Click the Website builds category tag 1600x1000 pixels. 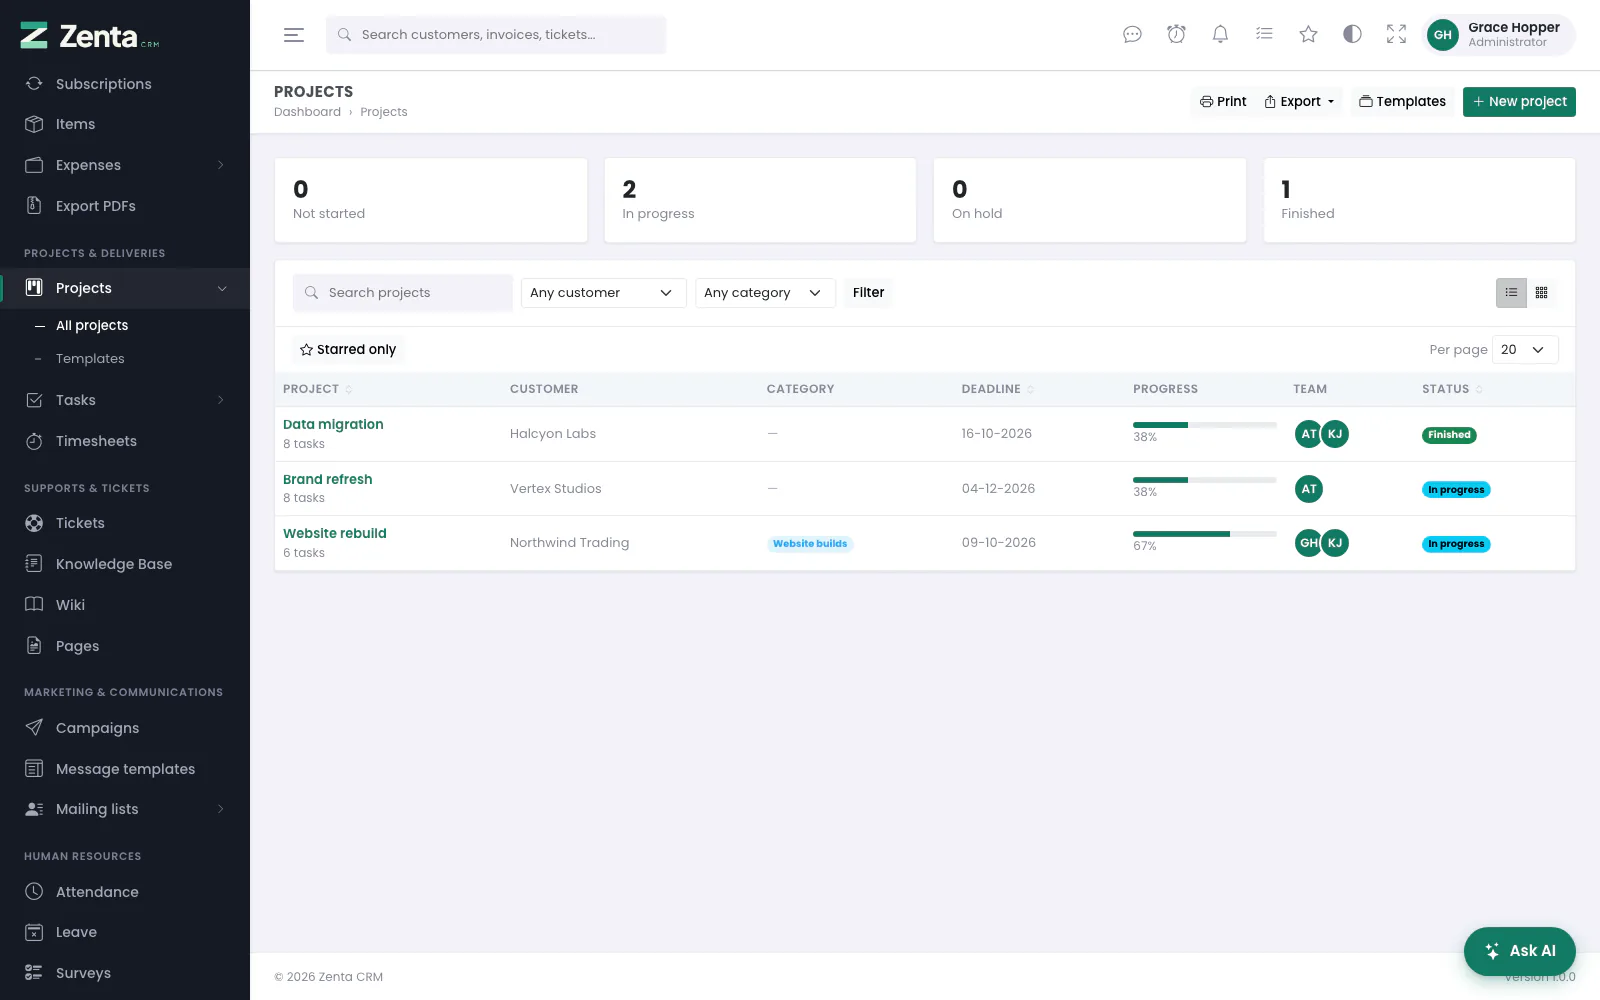(810, 544)
